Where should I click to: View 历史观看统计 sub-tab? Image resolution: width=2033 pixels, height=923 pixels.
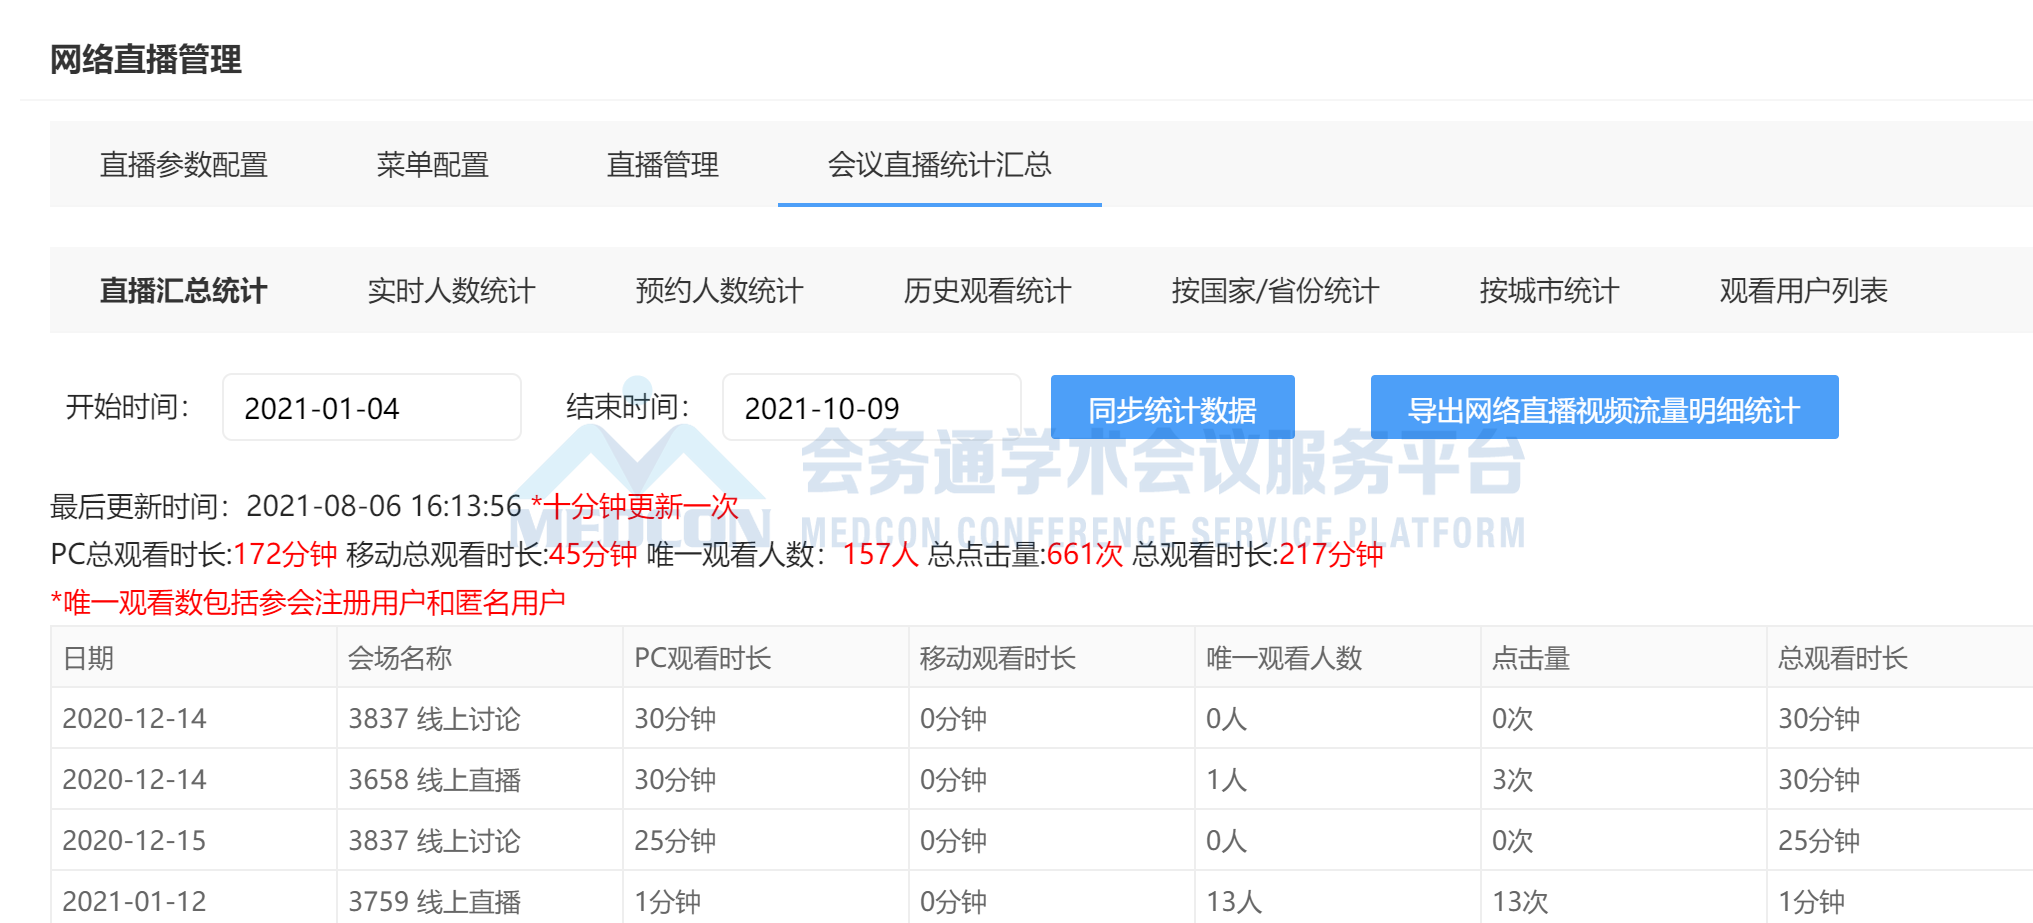pos(988,290)
